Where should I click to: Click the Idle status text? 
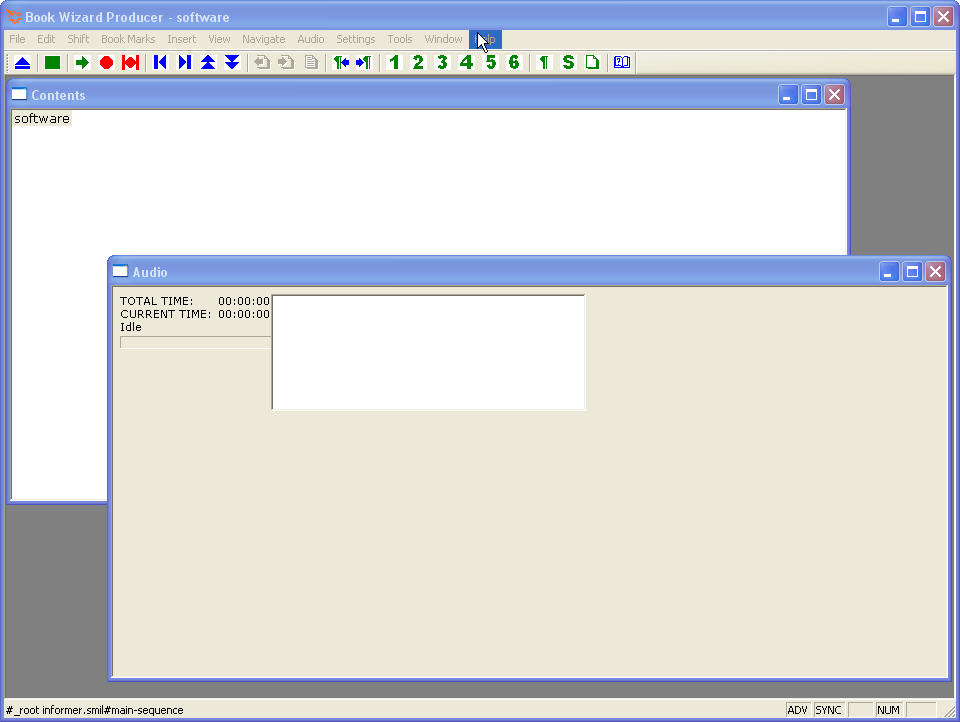click(130, 327)
